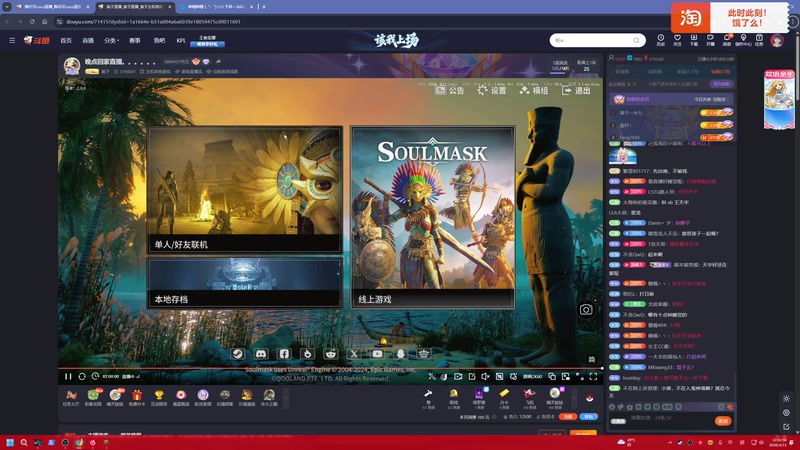Viewport: 800px width, 450px height.
Task: Click the streamer avatar
Action: pyautogui.click(x=72, y=66)
